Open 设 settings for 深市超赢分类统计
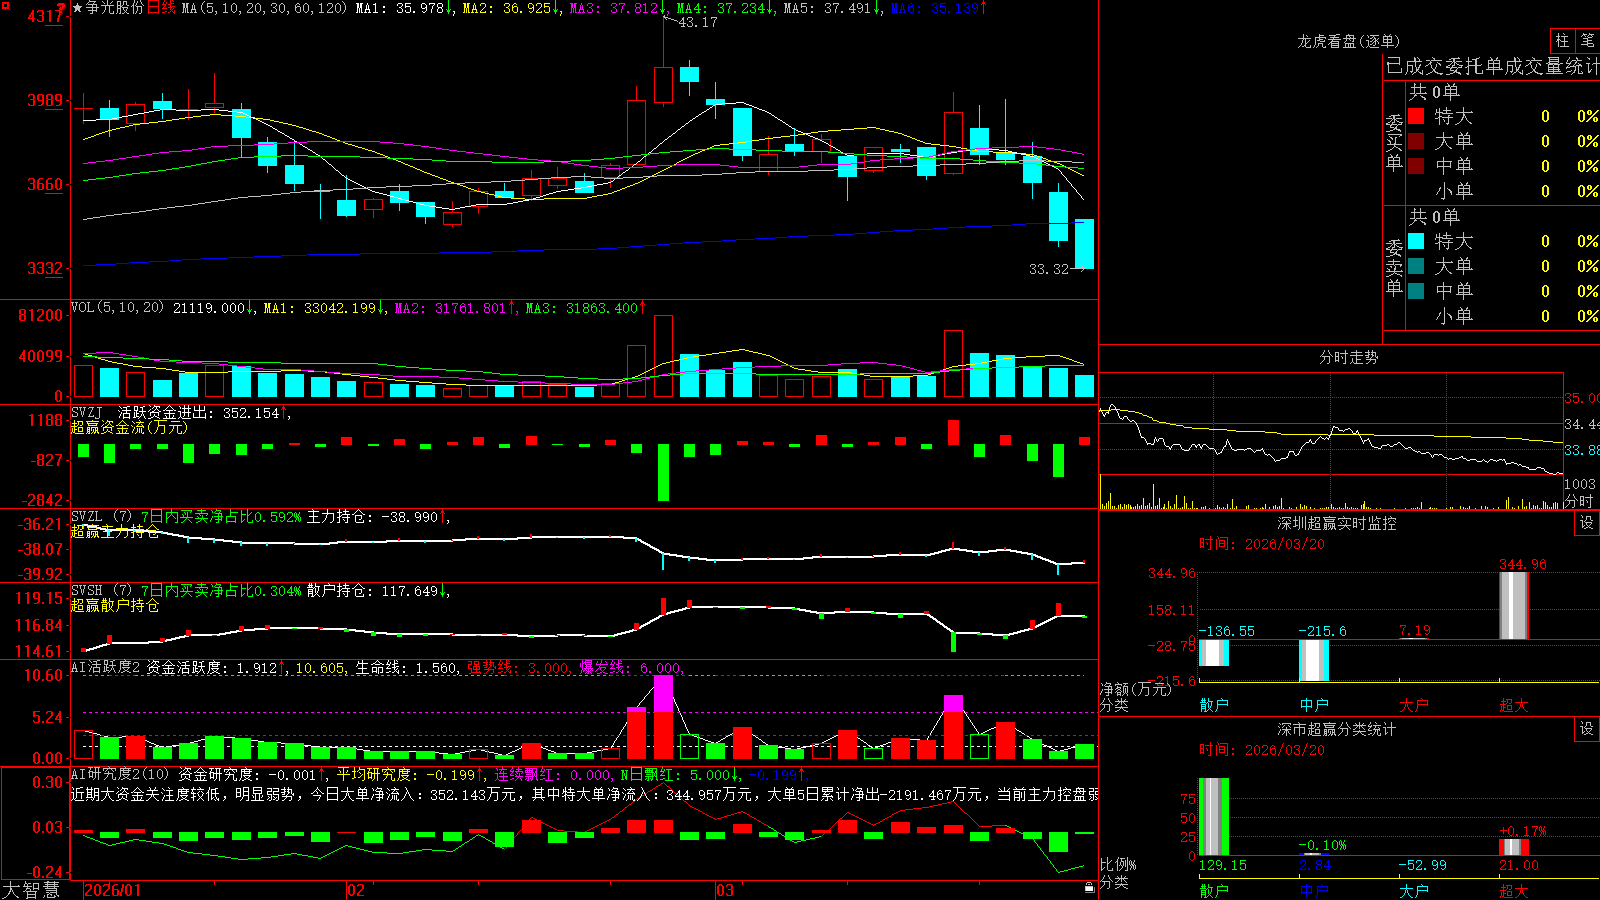 tap(1587, 729)
